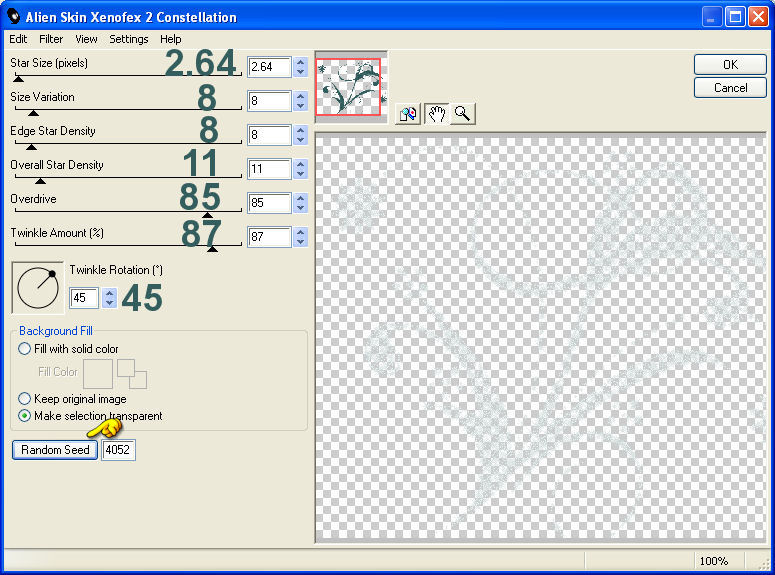This screenshot has height=575, width=775.
Task: Increase Twinkle Amount with up arrow
Action: [x=301, y=232]
